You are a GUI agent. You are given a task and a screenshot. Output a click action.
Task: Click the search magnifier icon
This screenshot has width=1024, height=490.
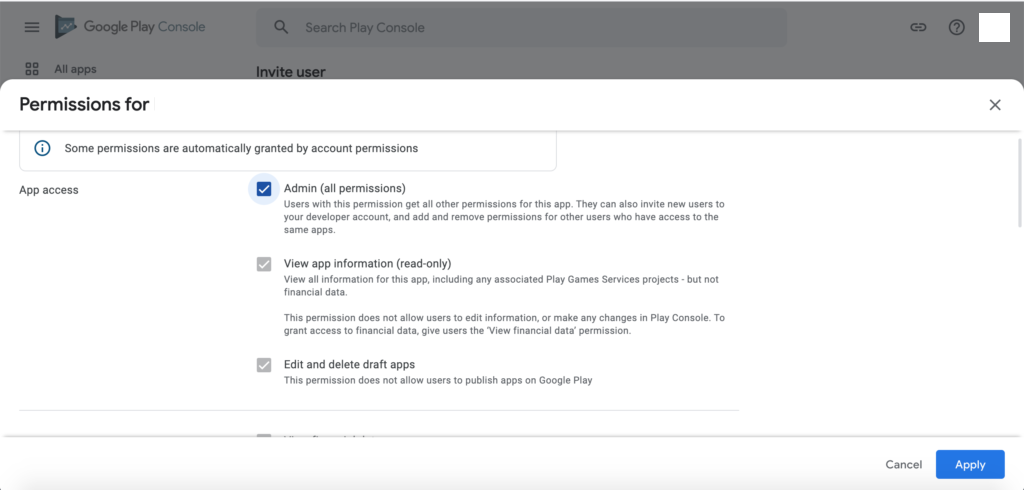(281, 27)
